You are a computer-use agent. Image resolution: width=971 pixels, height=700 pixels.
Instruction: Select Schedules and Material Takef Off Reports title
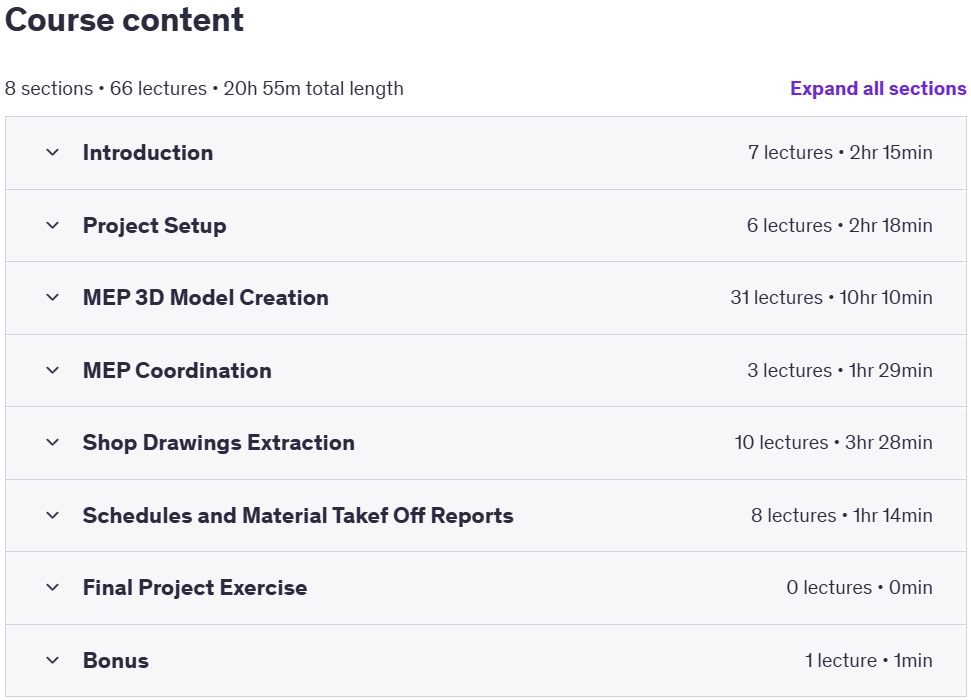[298, 515]
